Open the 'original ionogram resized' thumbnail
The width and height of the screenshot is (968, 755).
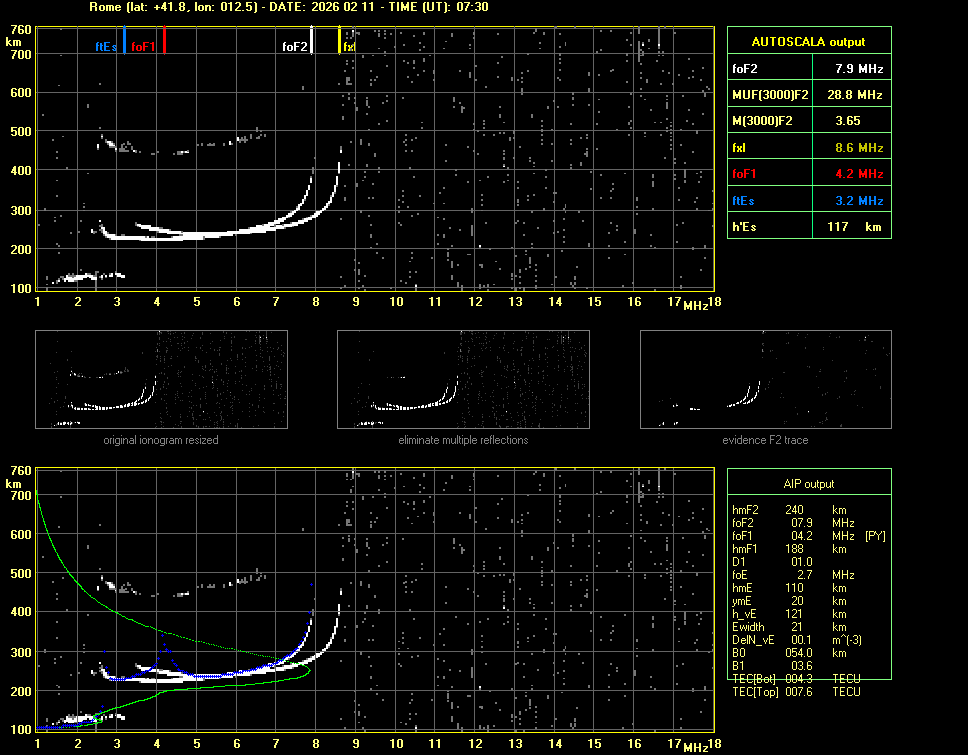161,380
